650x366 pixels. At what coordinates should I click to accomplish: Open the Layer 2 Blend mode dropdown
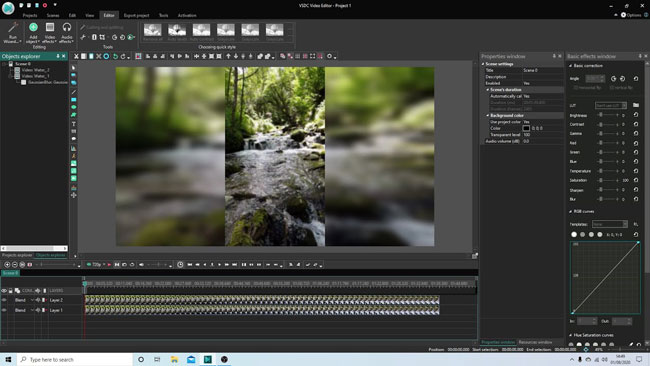(24, 300)
